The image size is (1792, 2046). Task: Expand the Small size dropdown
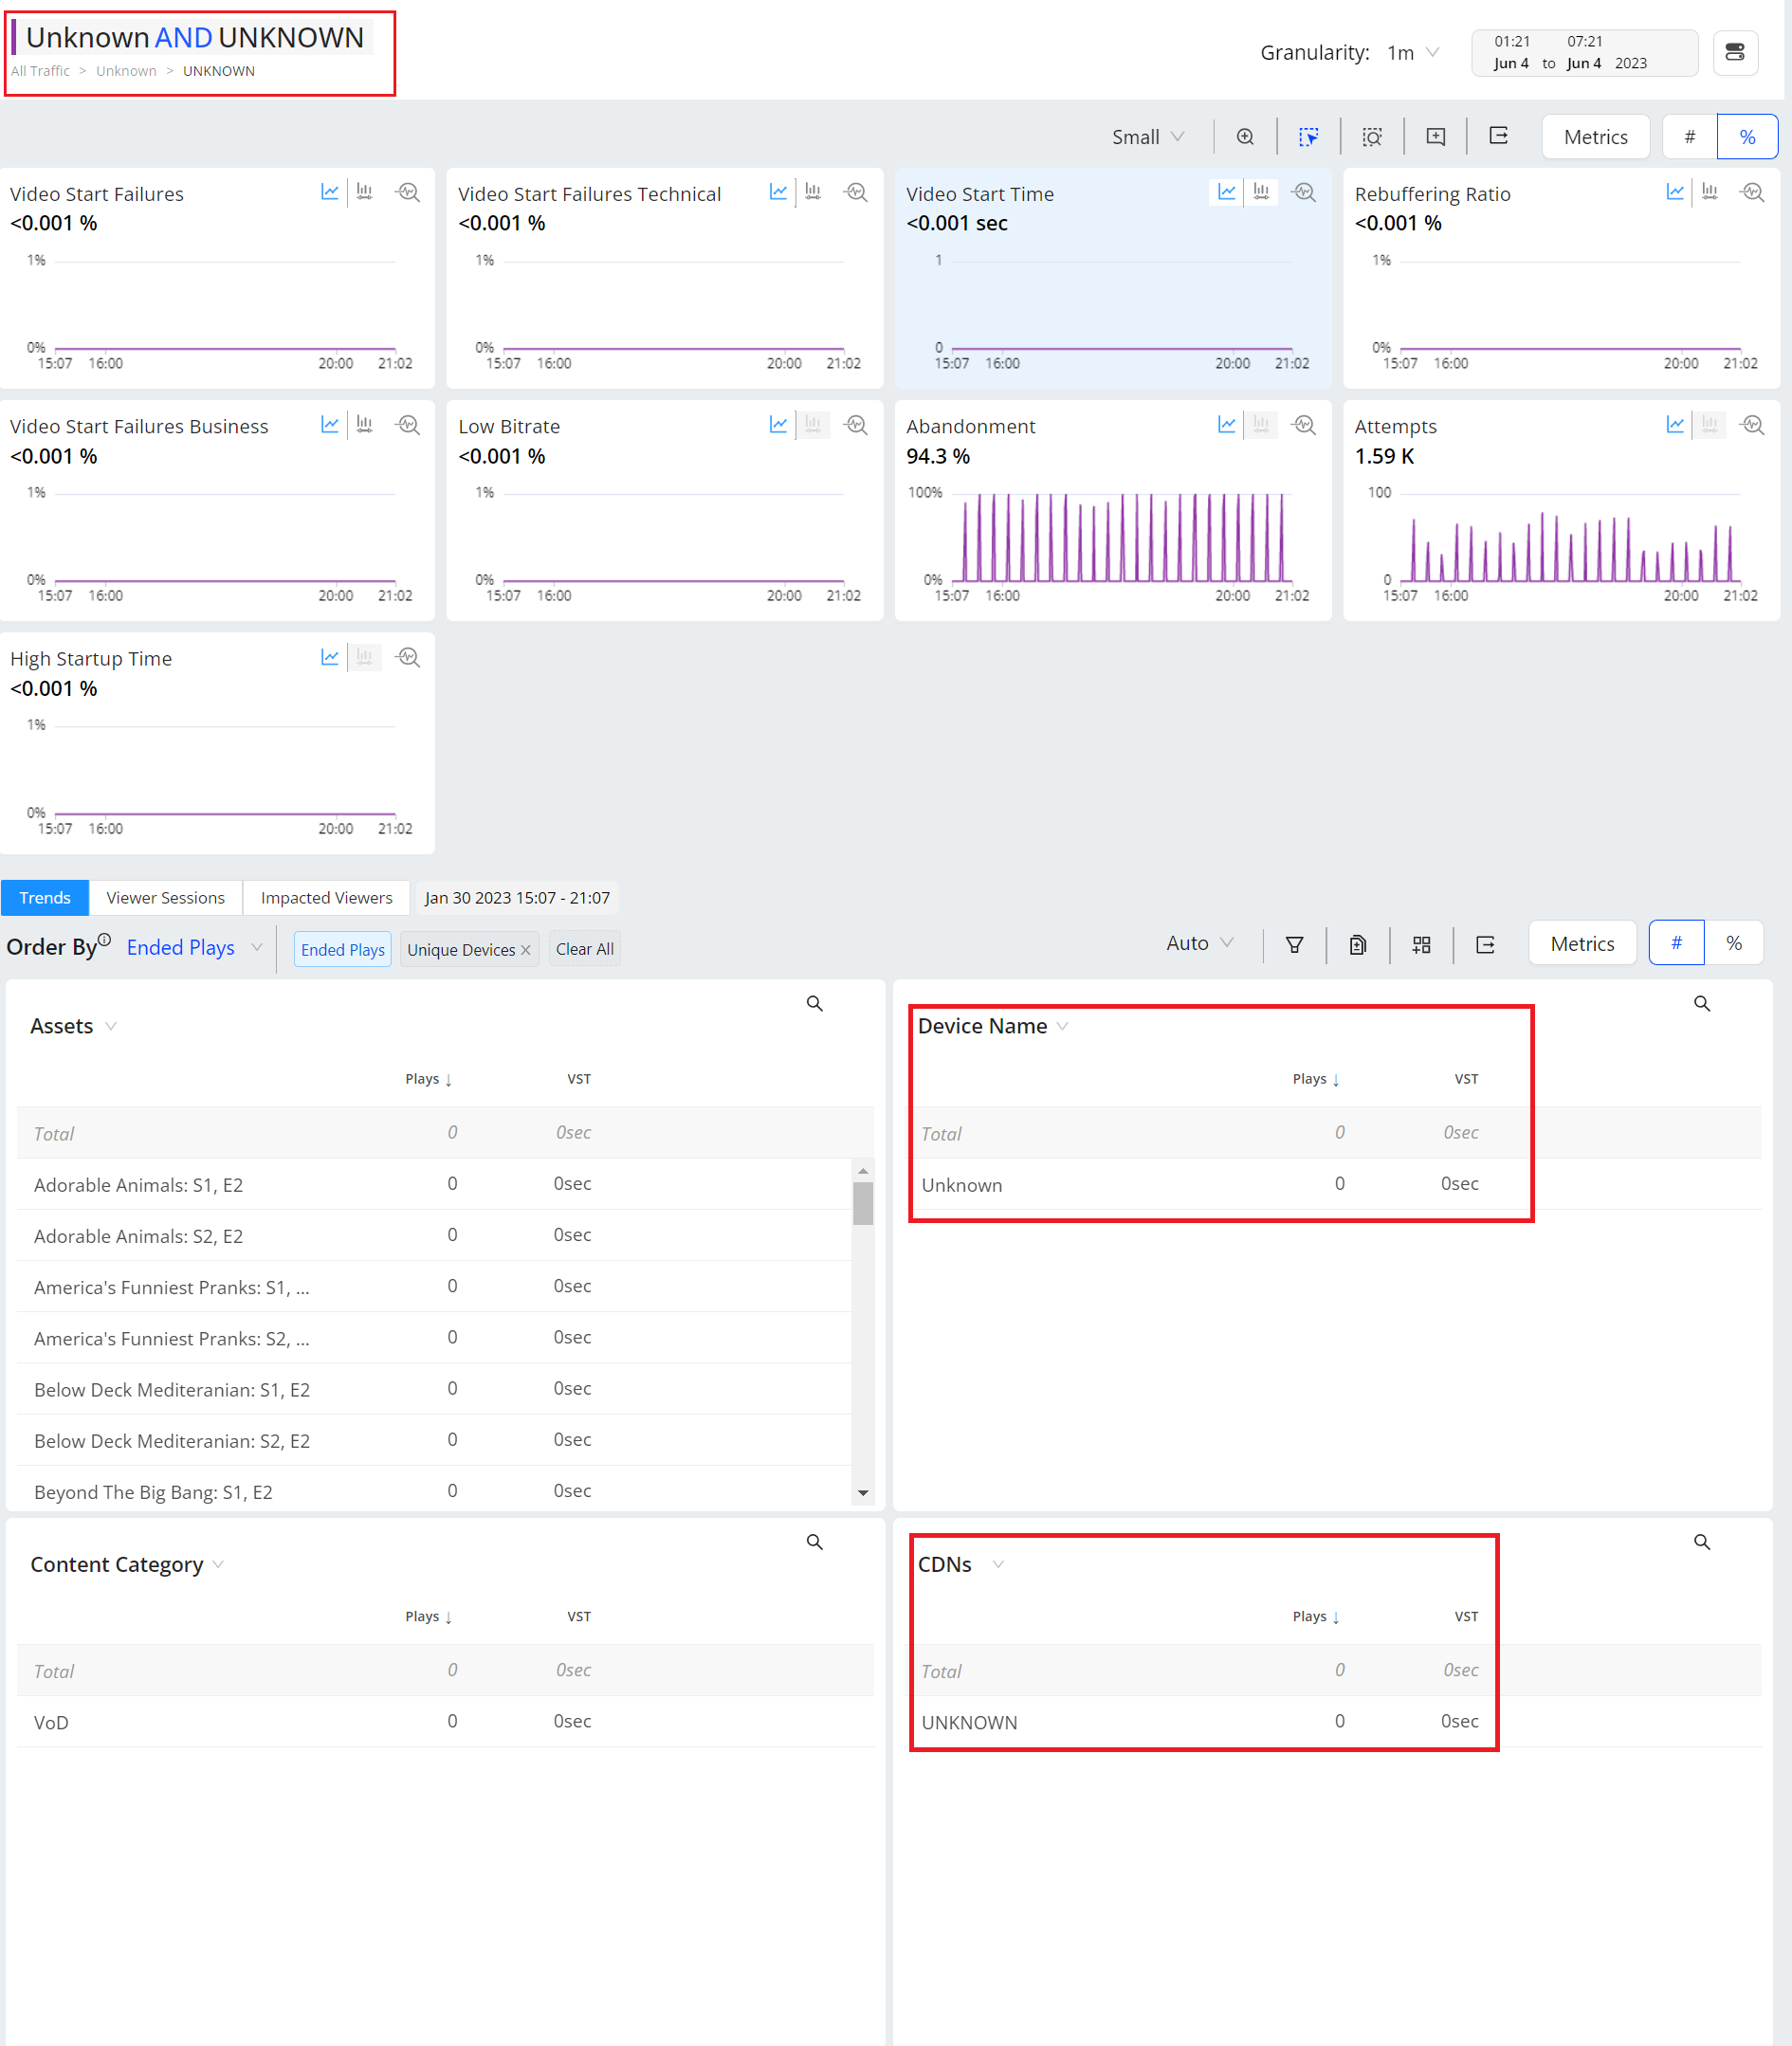click(1147, 137)
